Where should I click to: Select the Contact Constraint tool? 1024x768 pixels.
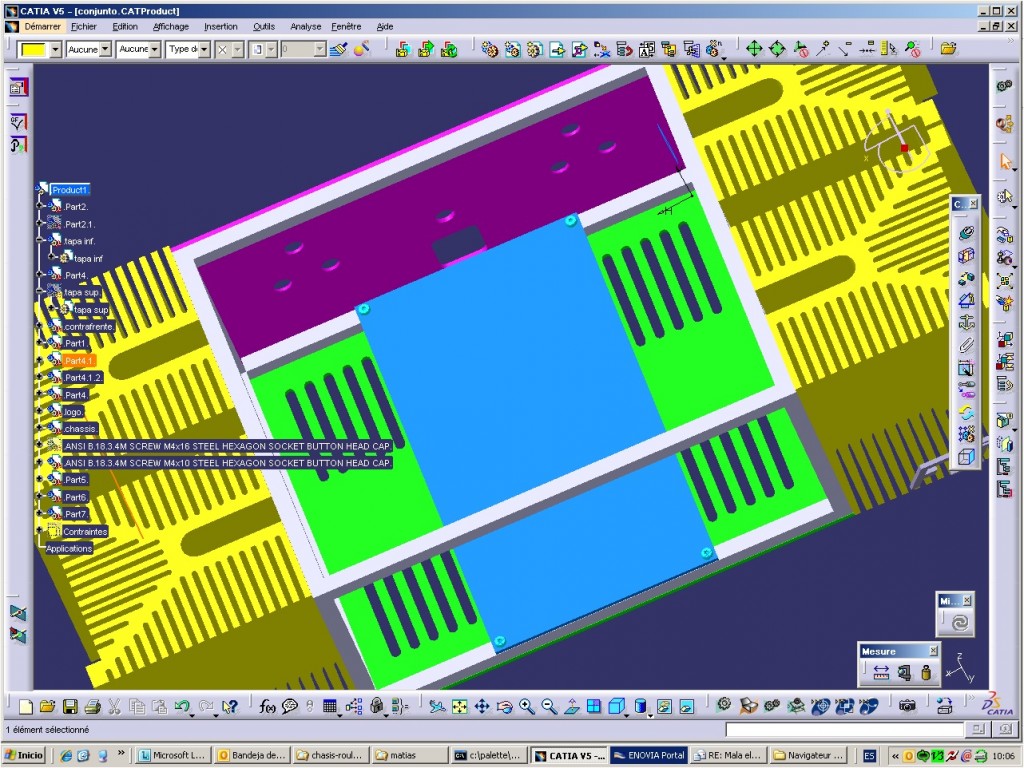[967, 255]
